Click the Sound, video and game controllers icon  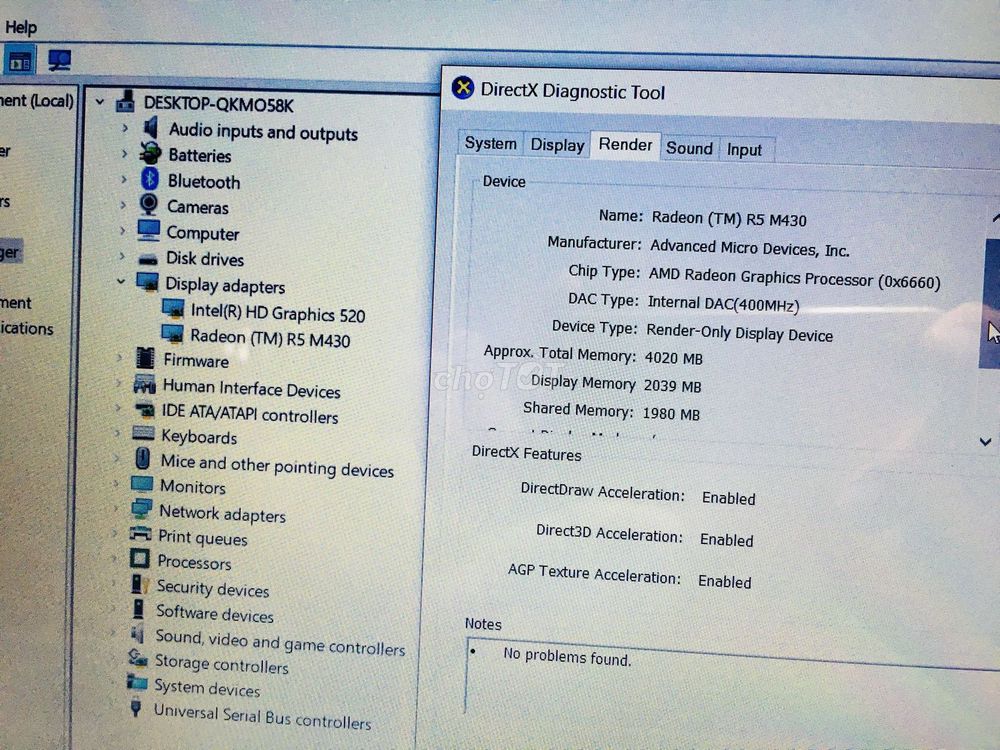click(137, 634)
